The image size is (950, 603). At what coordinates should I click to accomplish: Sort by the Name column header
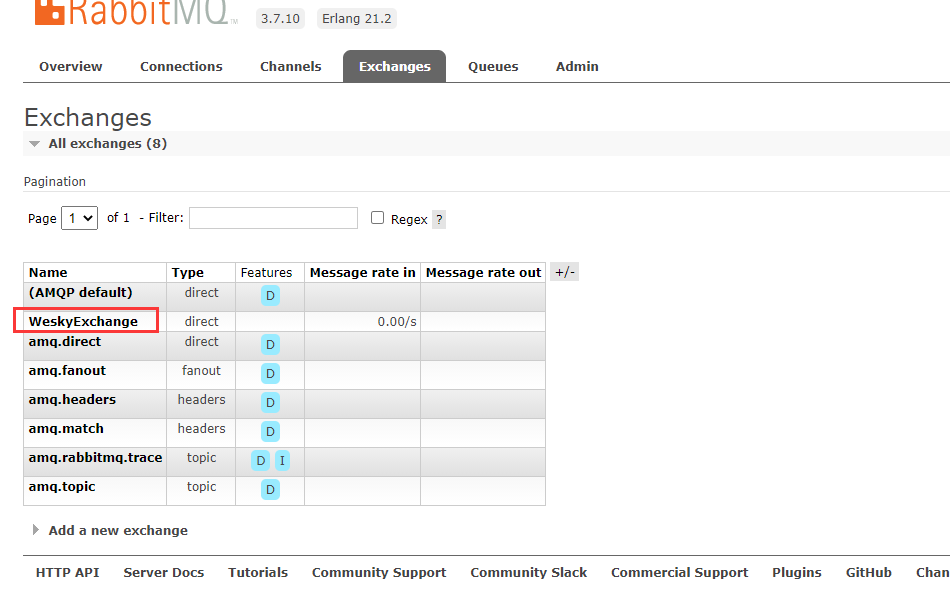coord(48,273)
